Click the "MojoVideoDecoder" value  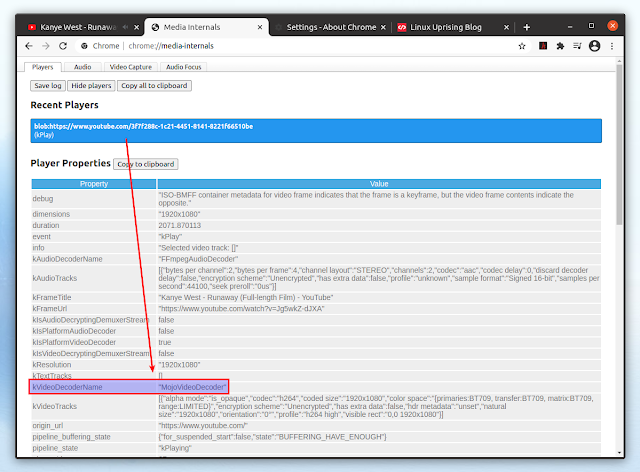193,387
